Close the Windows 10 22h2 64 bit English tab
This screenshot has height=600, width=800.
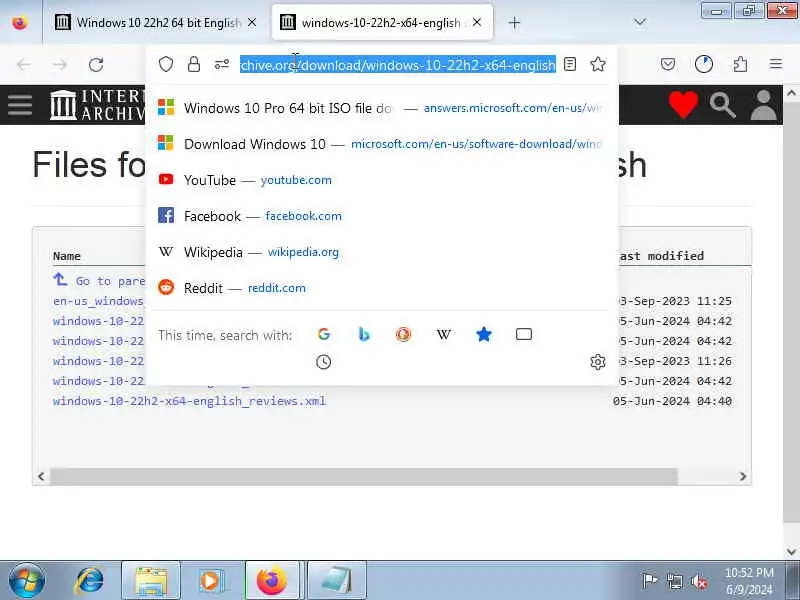[x=252, y=22]
